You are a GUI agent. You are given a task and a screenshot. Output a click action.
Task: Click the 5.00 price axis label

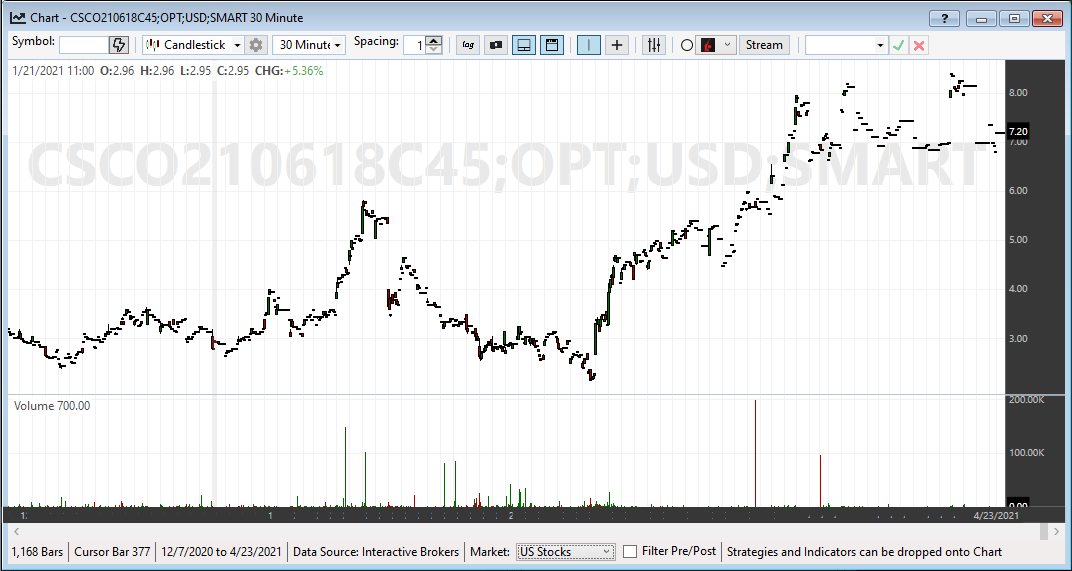(1019, 240)
